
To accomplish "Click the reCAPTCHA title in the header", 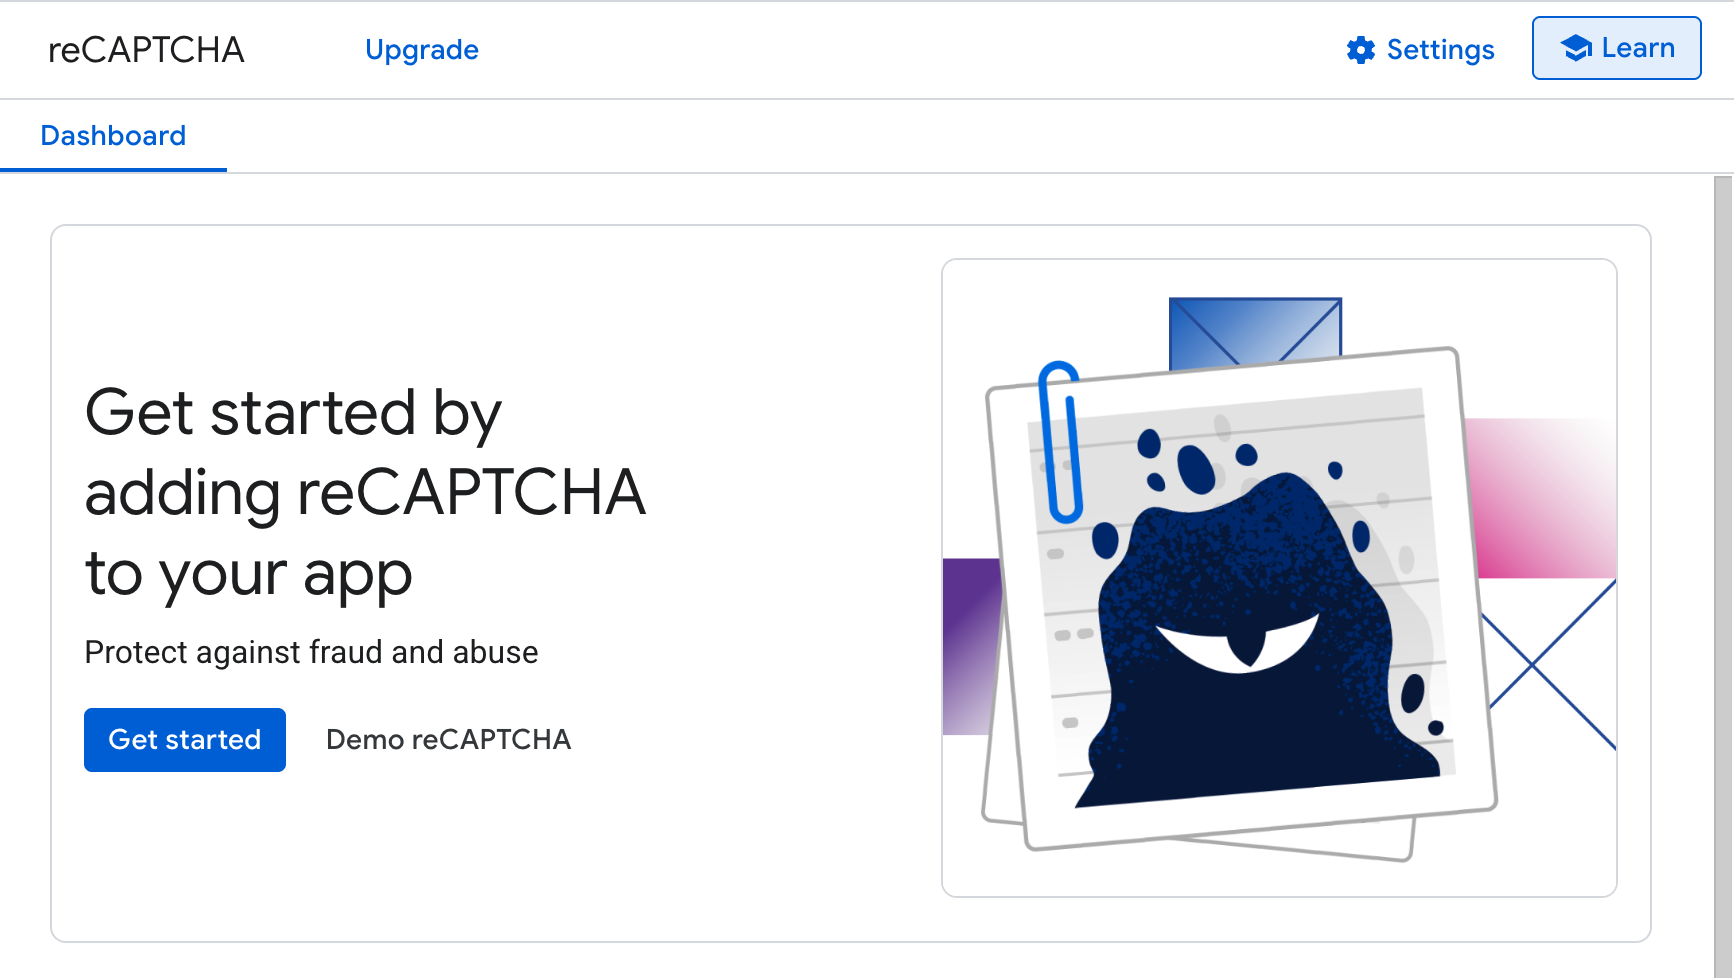I will click(x=146, y=50).
